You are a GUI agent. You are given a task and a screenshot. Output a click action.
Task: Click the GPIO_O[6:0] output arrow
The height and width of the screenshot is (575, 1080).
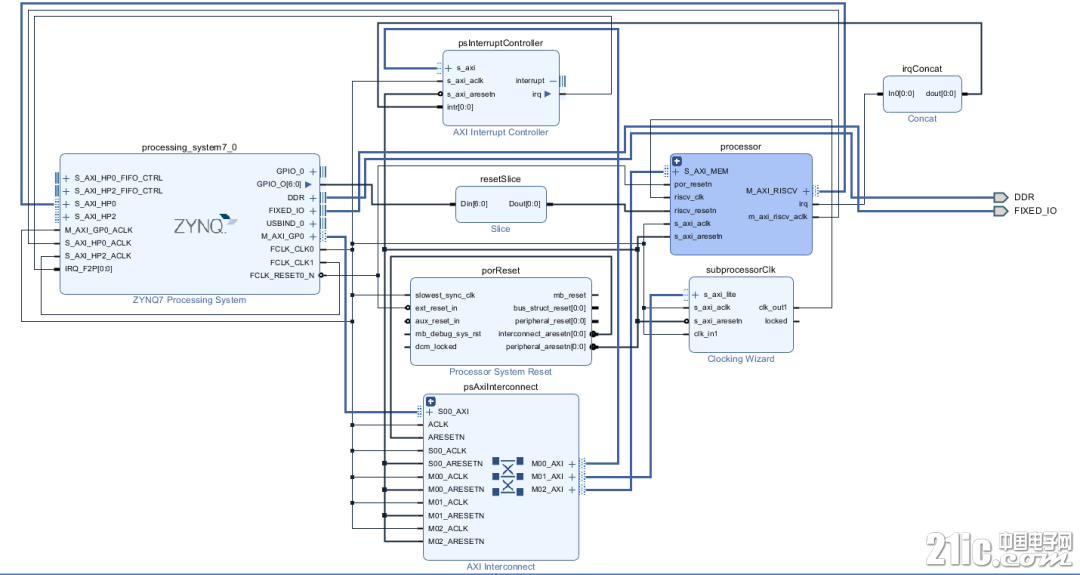pos(308,185)
